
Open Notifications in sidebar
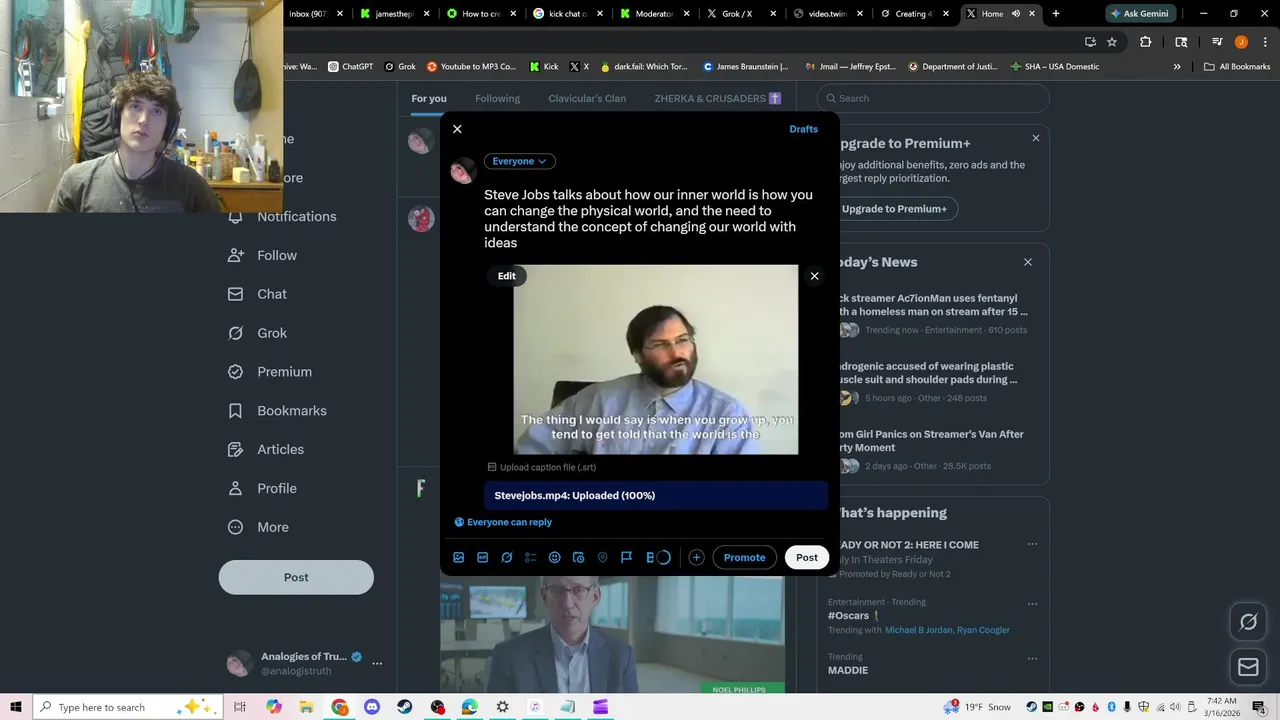click(283, 216)
